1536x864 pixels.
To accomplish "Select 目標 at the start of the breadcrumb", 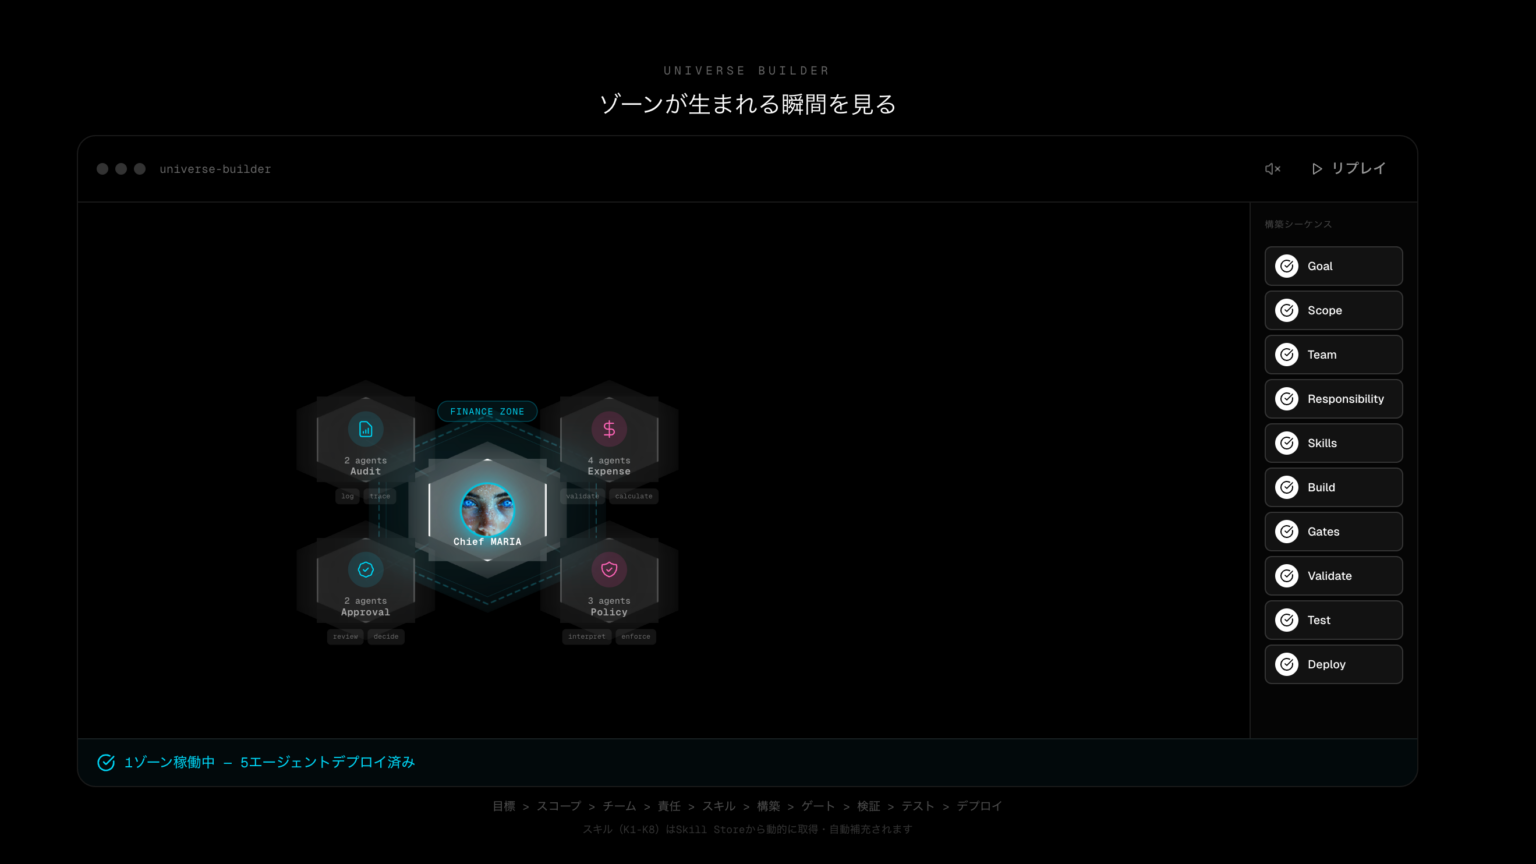I will tap(504, 805).
